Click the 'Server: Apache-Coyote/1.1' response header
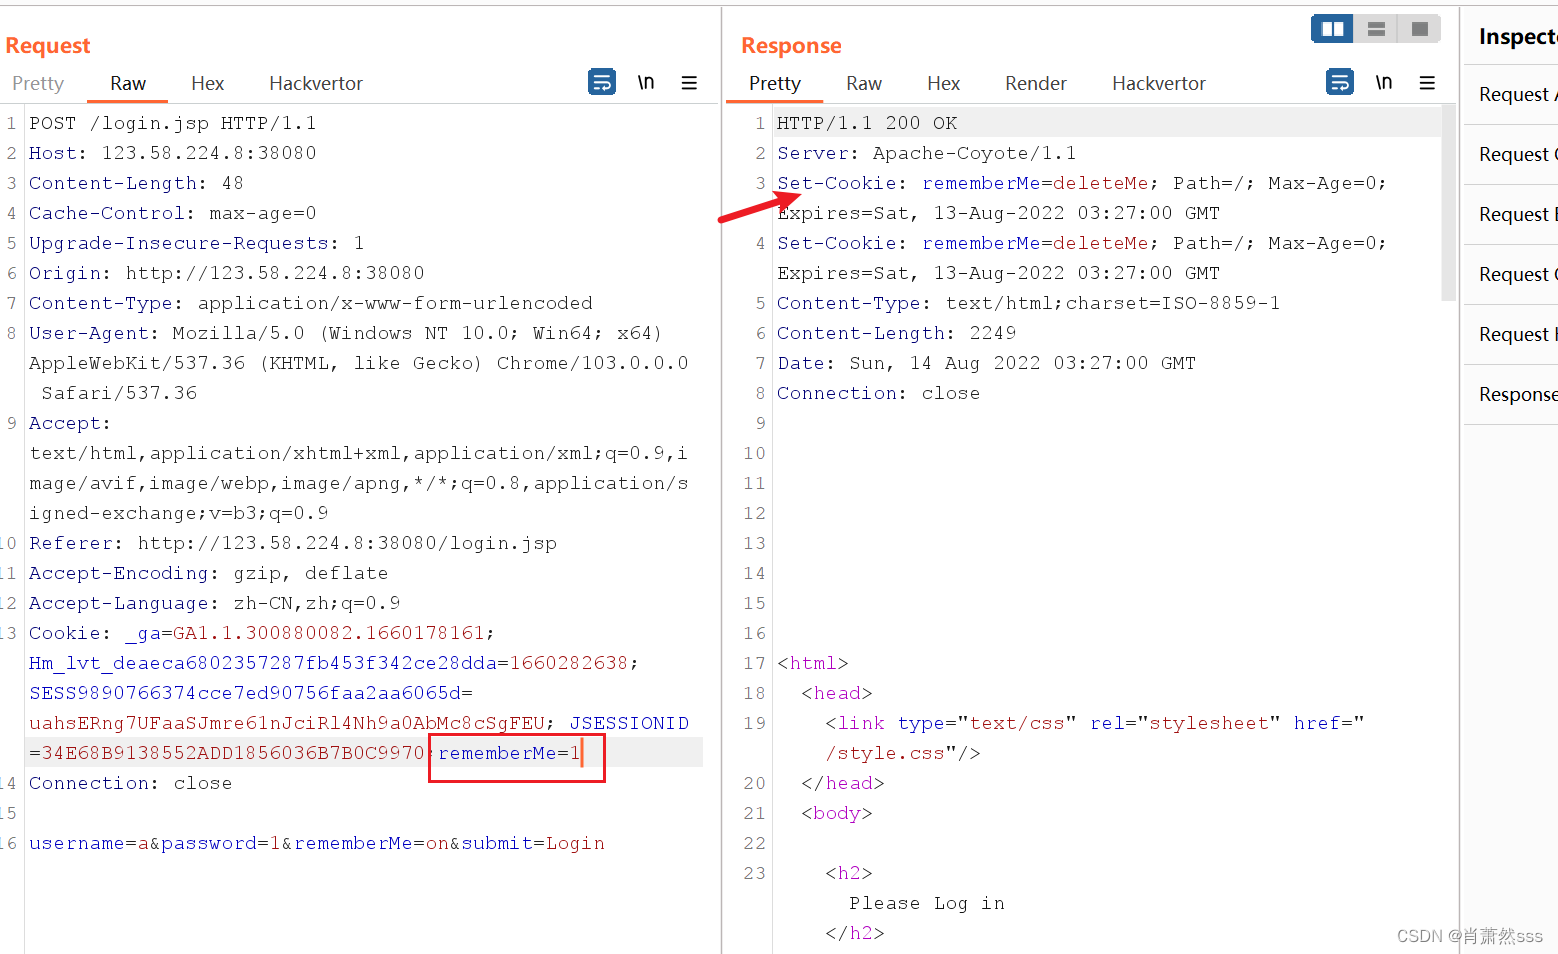This screenshot has width=1558, height=954. [927, 153]
